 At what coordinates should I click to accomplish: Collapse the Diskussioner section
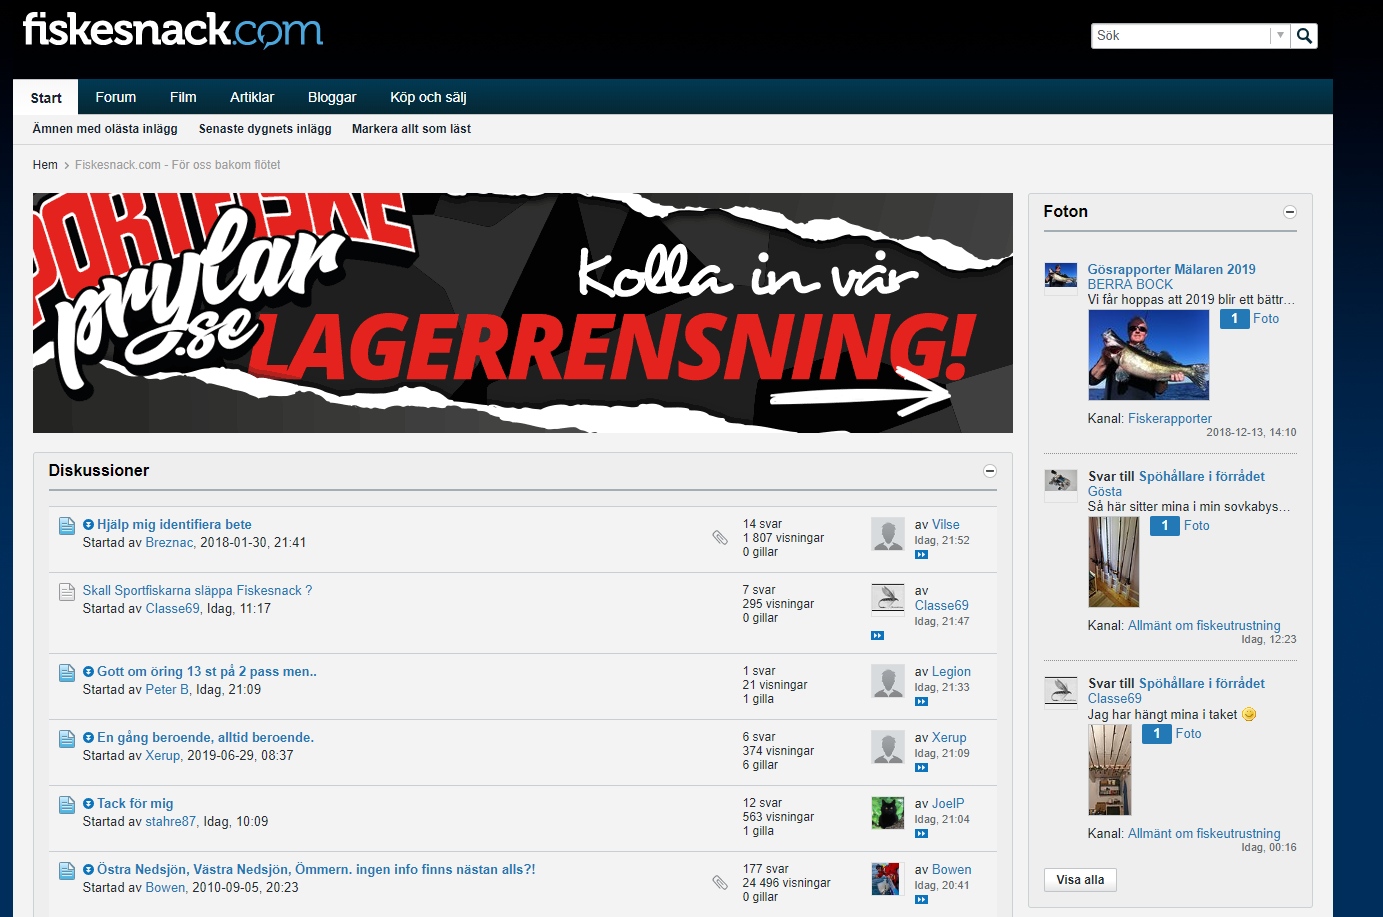click(990, 471)
